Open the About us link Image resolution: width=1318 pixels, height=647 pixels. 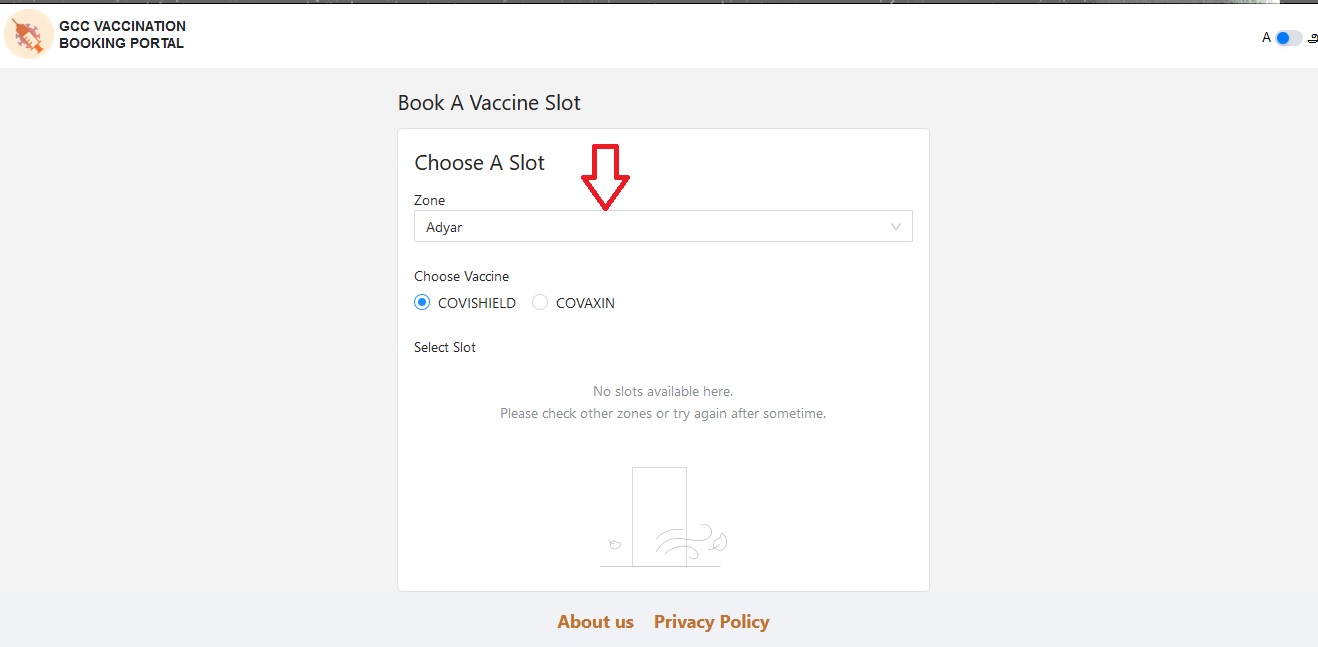pos(595,622)
